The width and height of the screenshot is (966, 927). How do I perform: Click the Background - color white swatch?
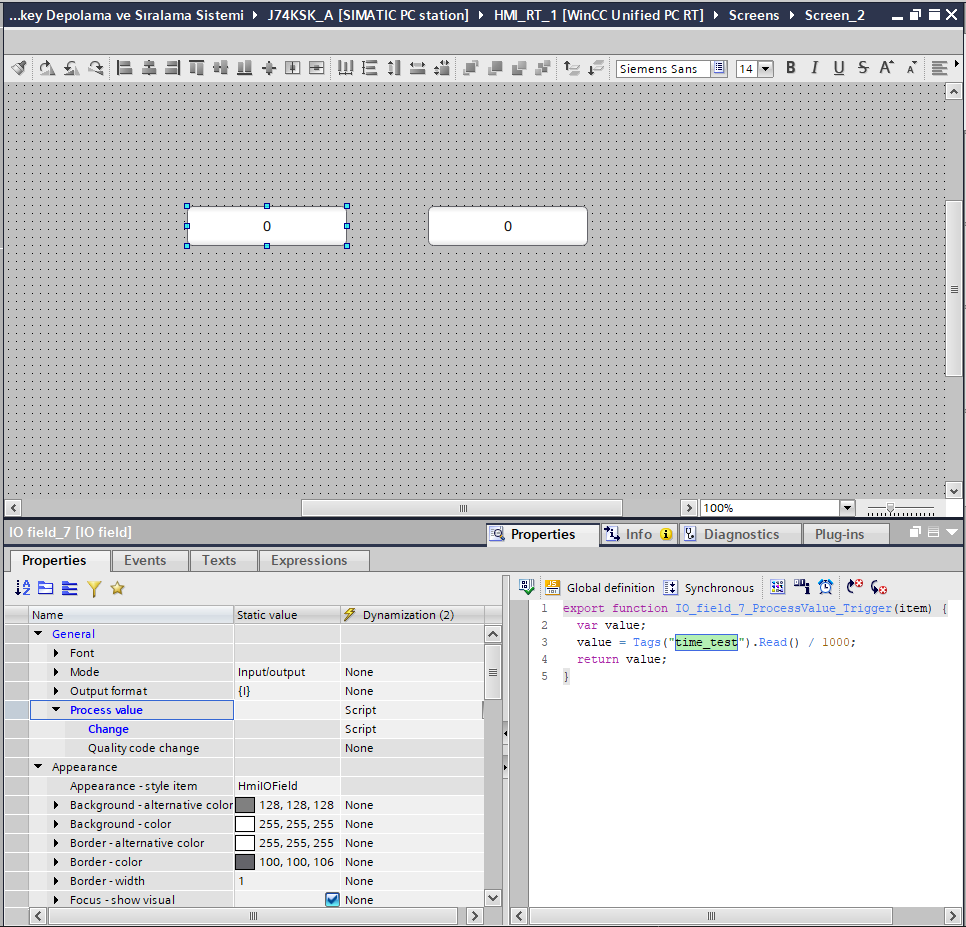coord(245,824)
